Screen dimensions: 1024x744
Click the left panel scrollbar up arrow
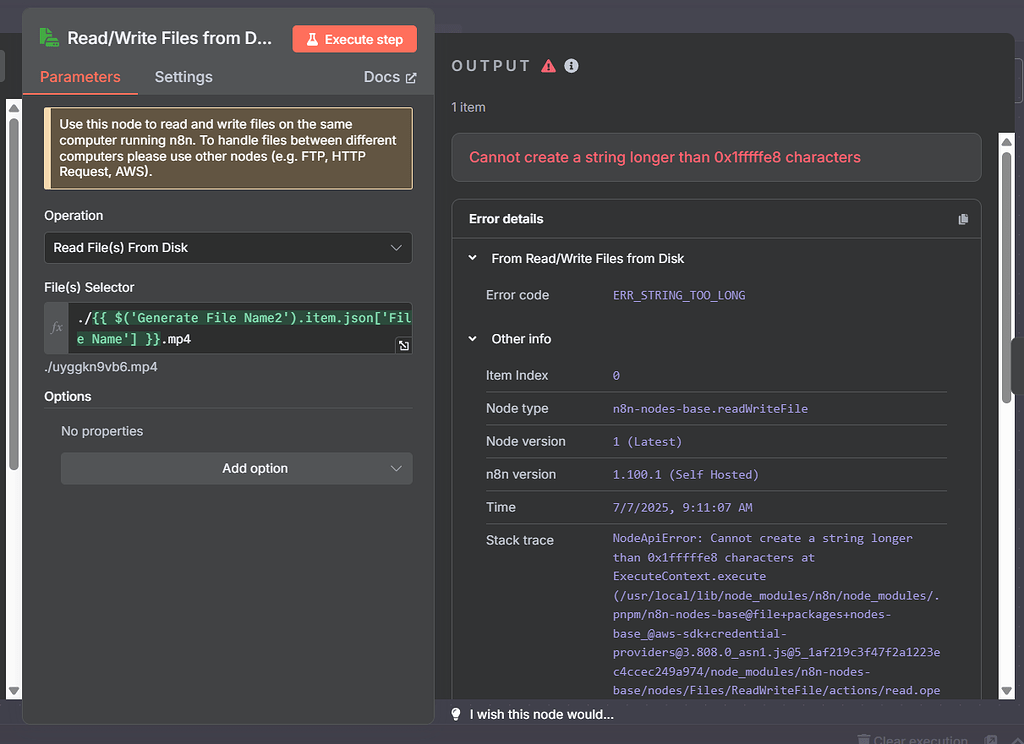(x=13, y=106)
